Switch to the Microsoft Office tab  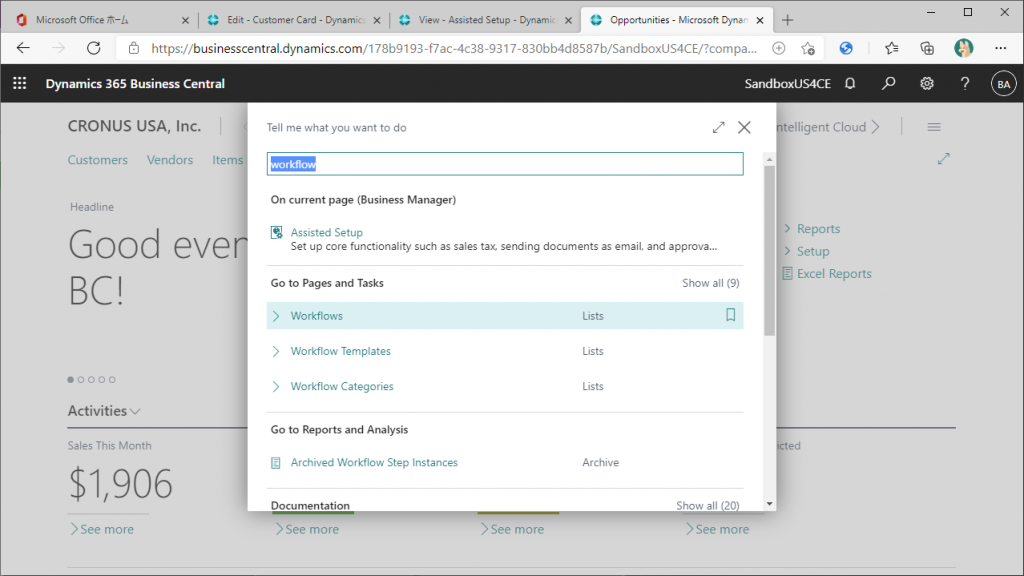point(82,20)
